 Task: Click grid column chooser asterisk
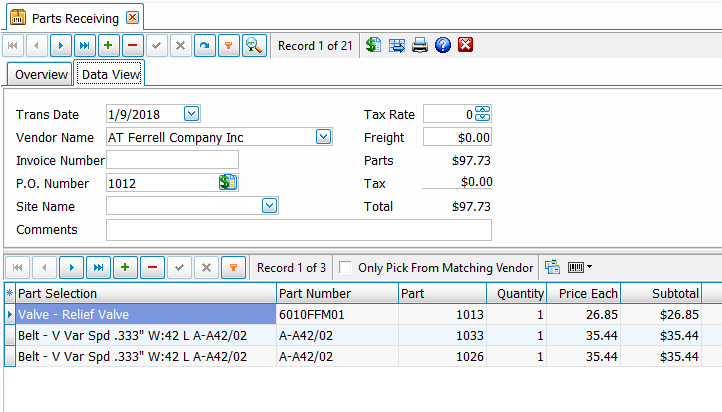[10, 293]
